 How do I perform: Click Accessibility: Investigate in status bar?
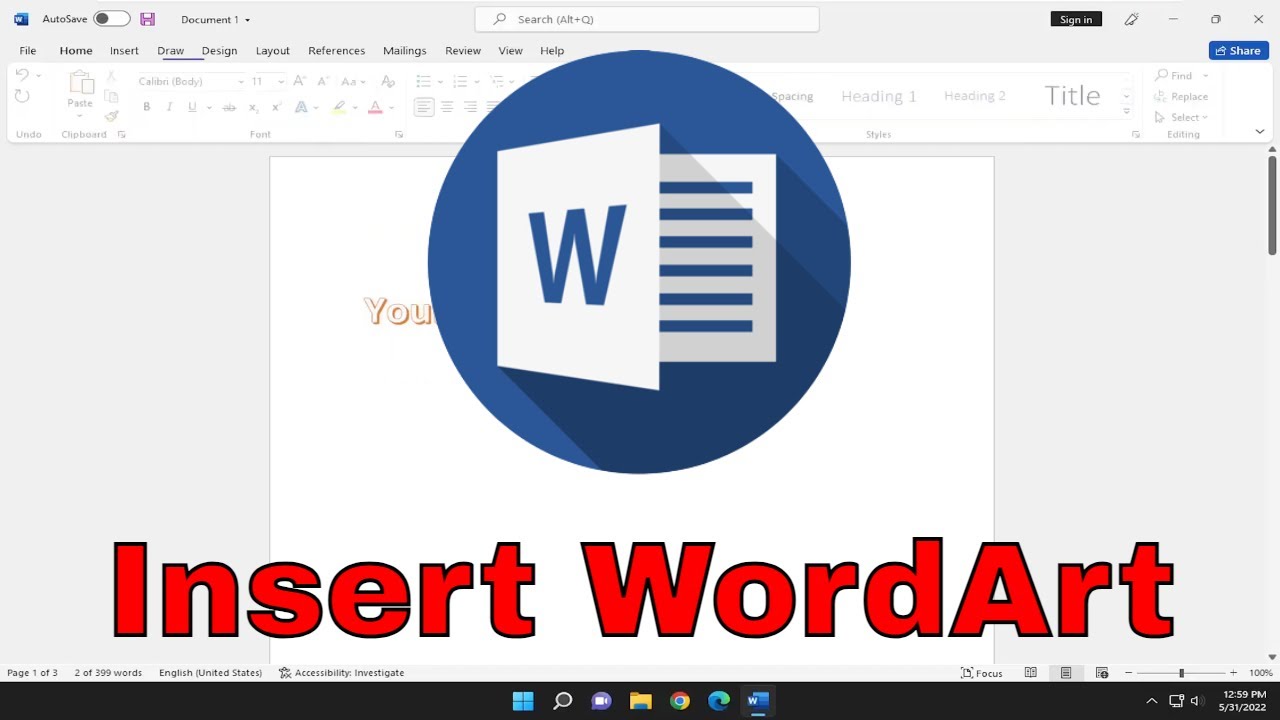pyautogui.click(x=342, y=673)
